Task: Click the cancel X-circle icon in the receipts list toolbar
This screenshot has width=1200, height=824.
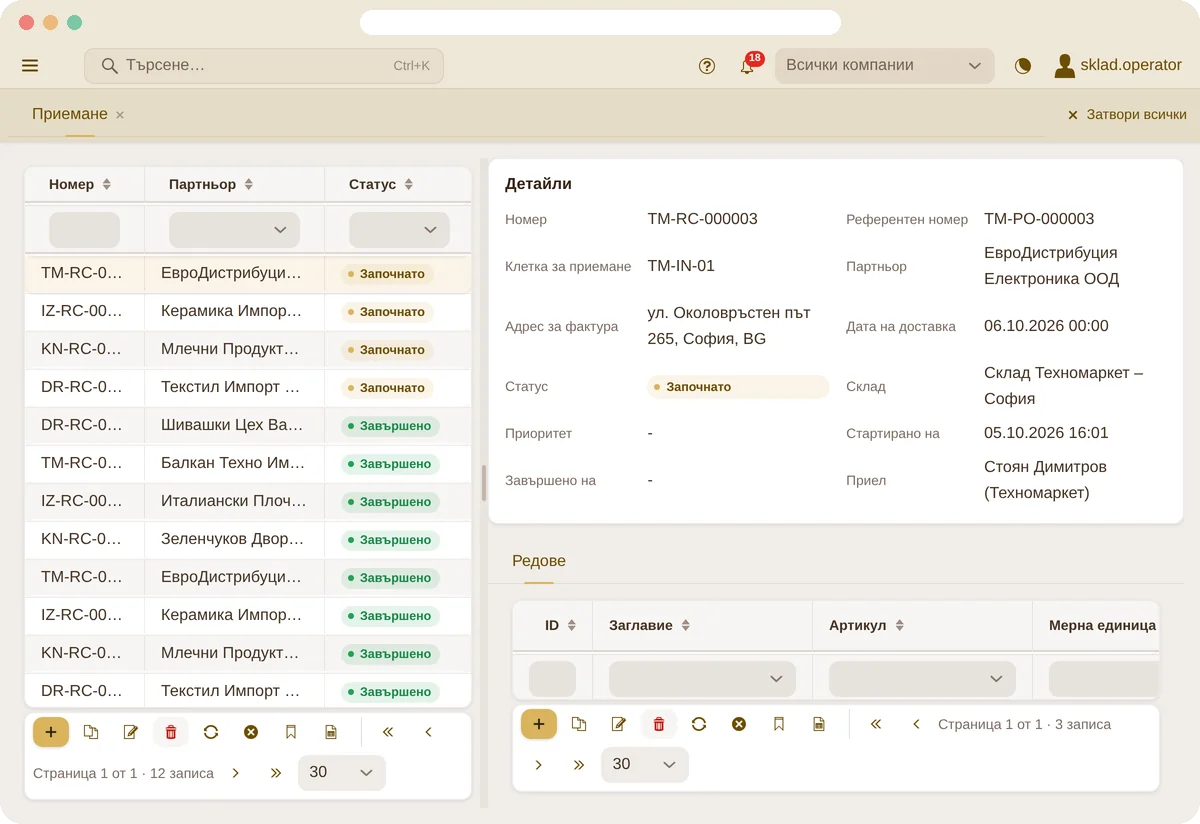Action: pos(251,732)
